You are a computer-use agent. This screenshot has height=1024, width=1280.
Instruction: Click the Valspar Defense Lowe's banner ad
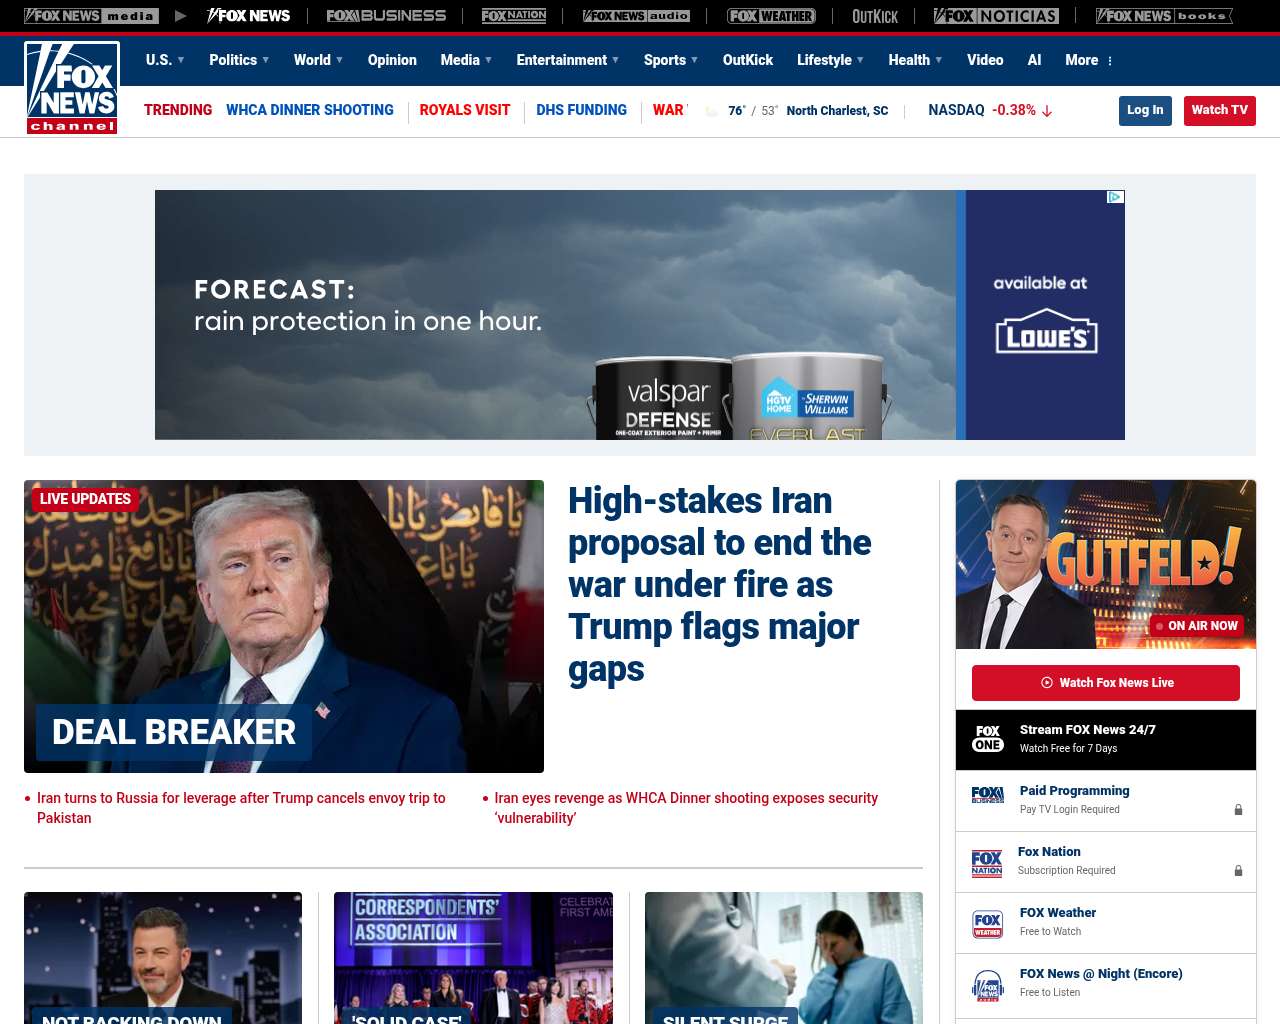point(640,315)
